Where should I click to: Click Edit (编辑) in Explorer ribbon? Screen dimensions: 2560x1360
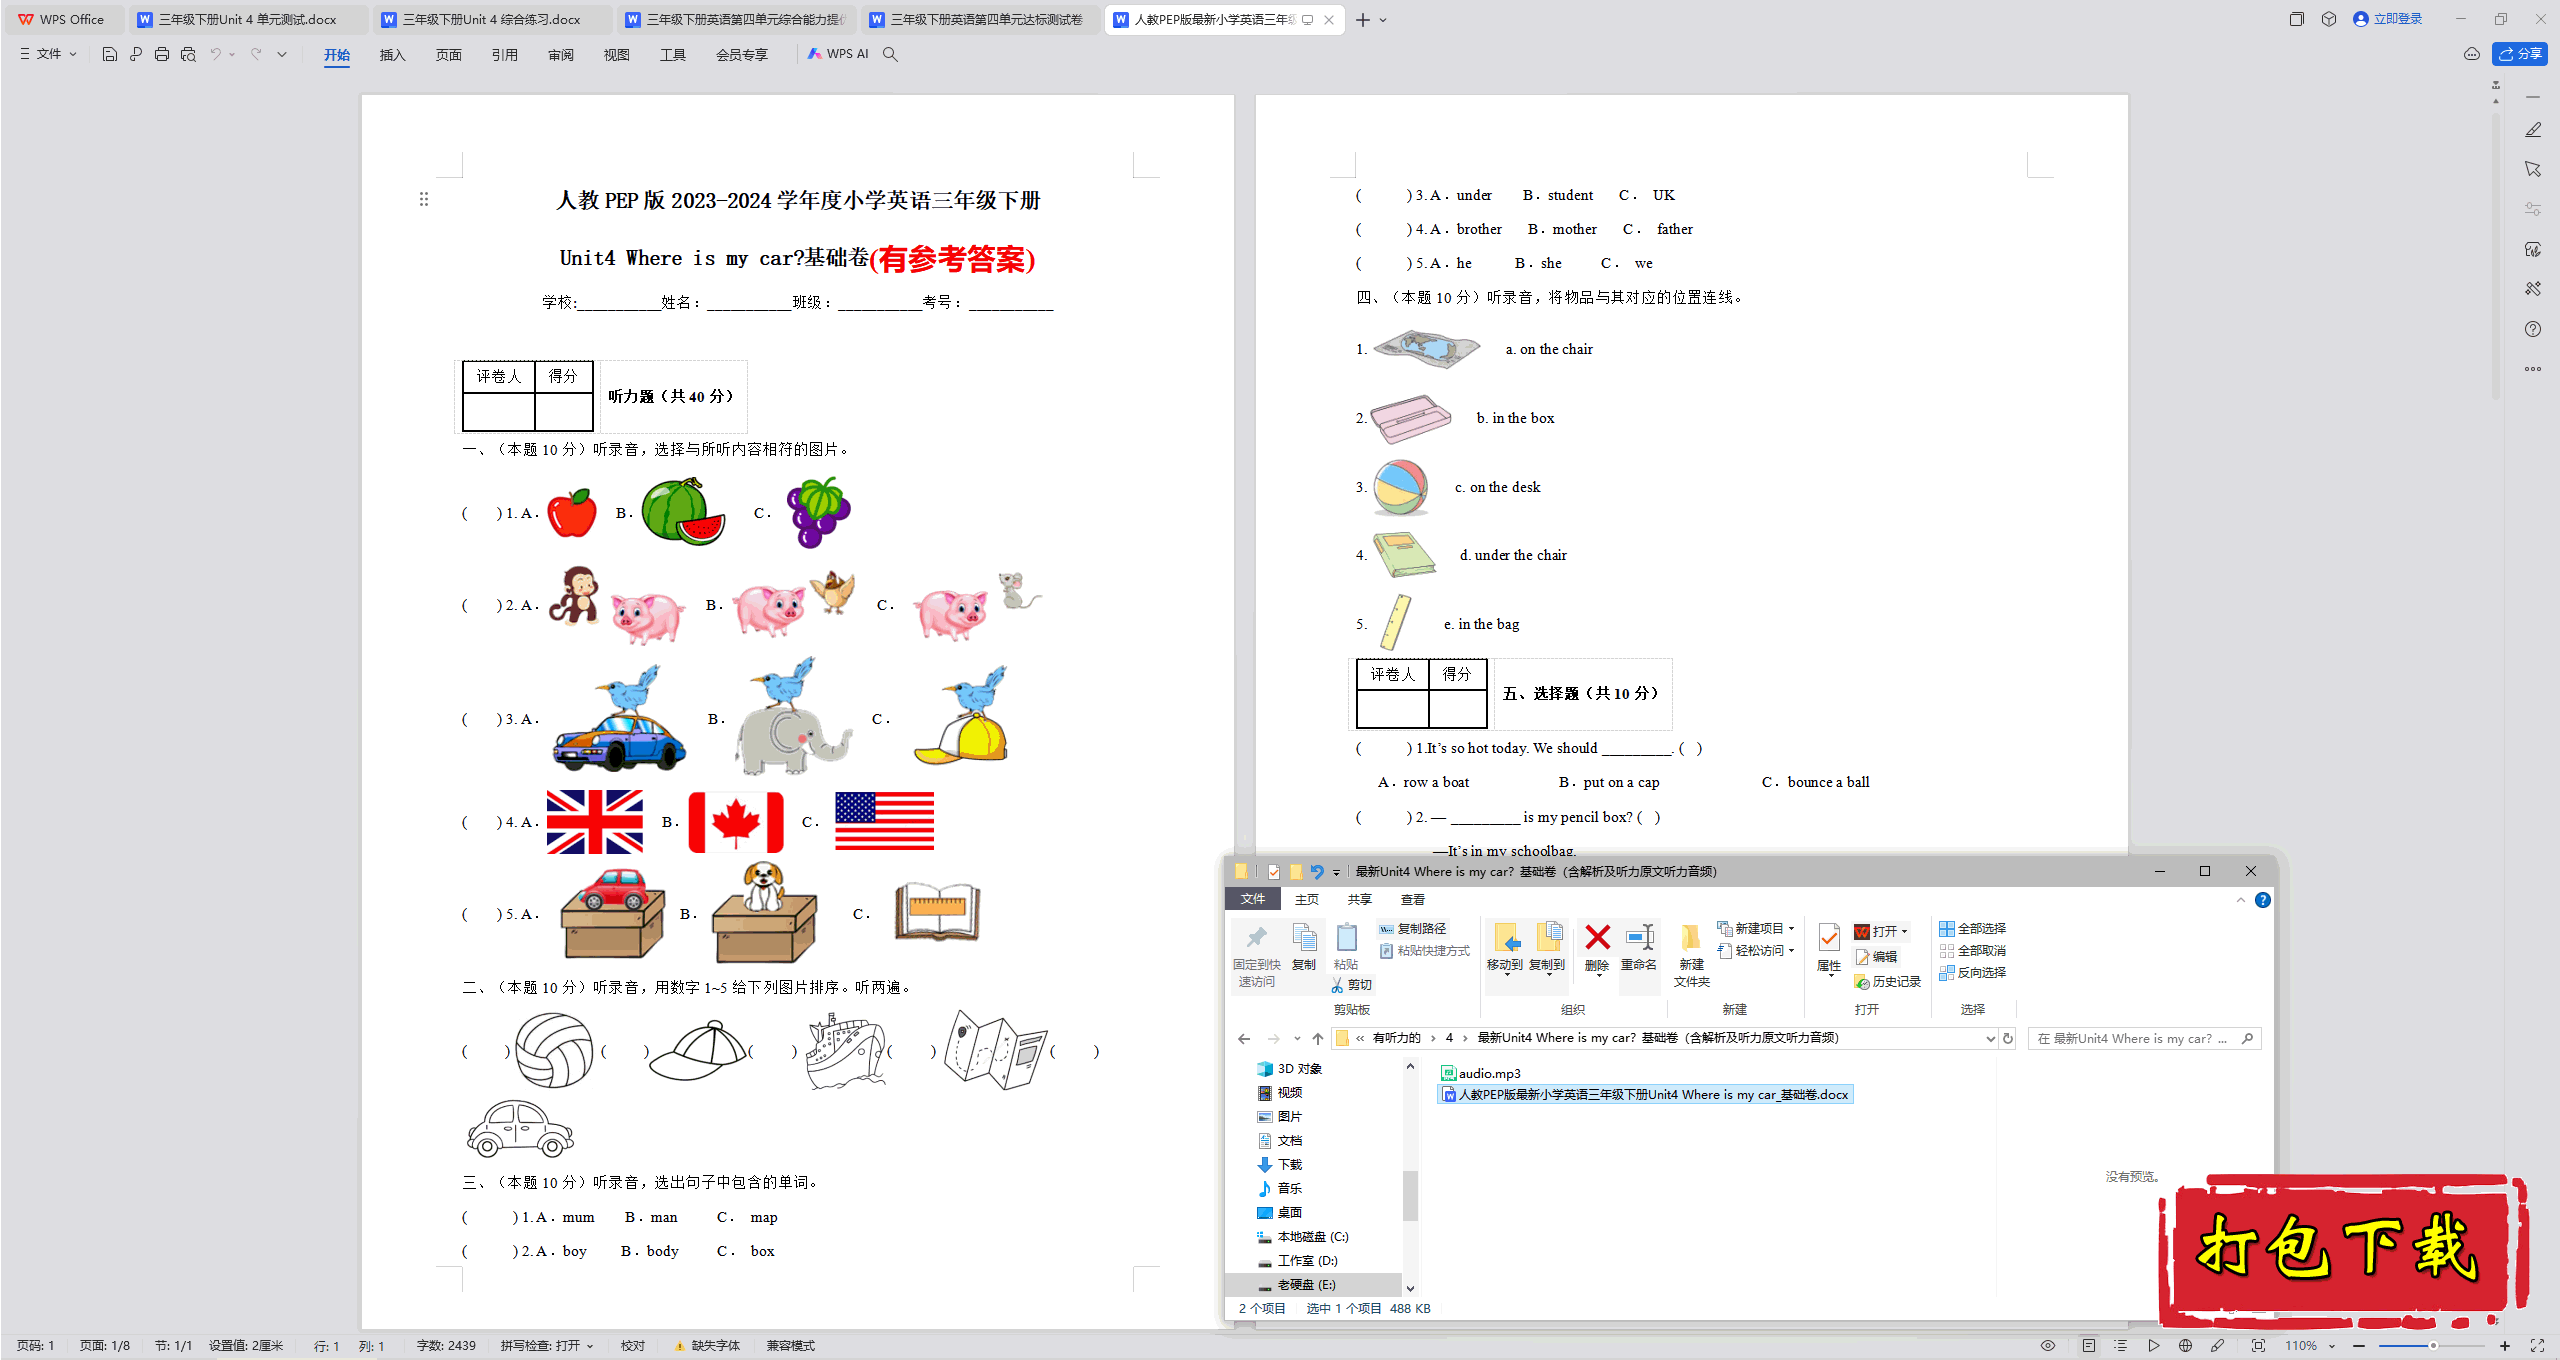pyautogui.click(x=1876, y=956)
